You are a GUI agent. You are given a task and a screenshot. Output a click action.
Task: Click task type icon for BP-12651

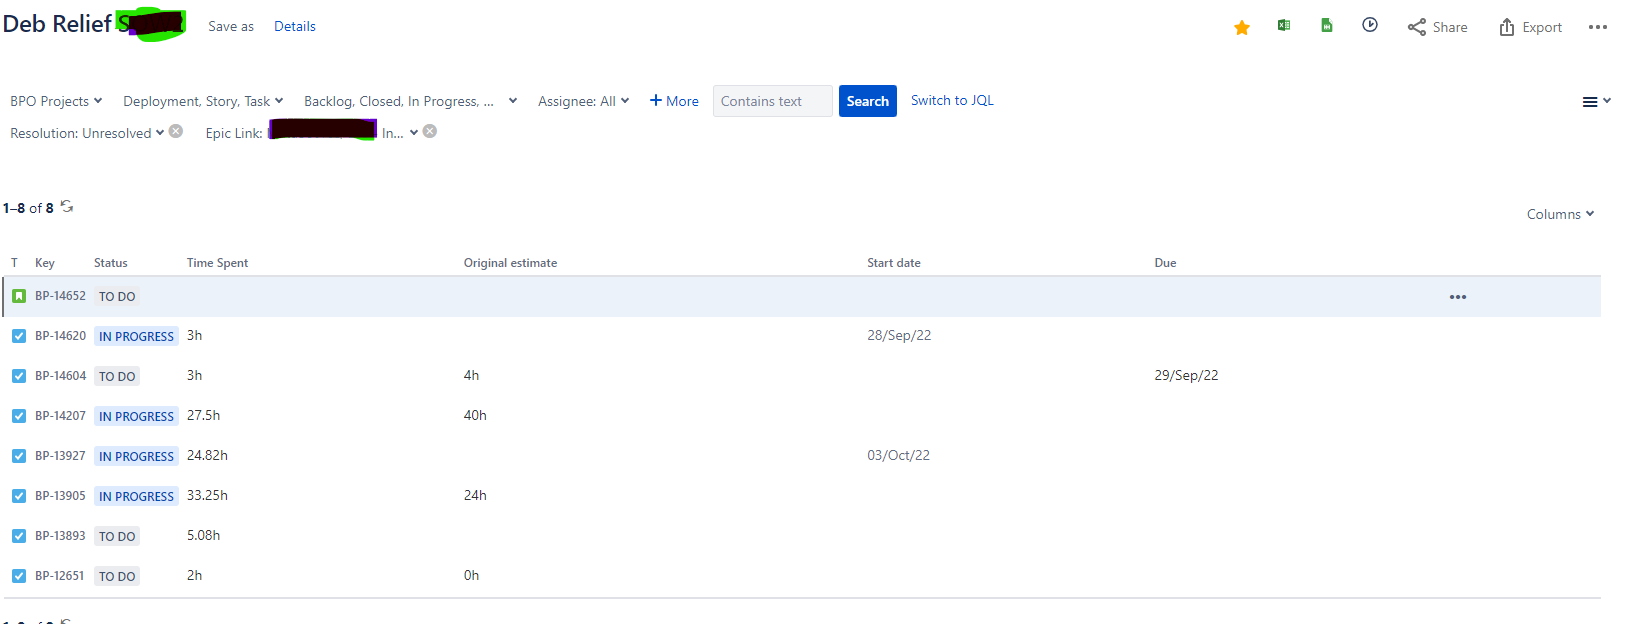[x=19, y=576]
